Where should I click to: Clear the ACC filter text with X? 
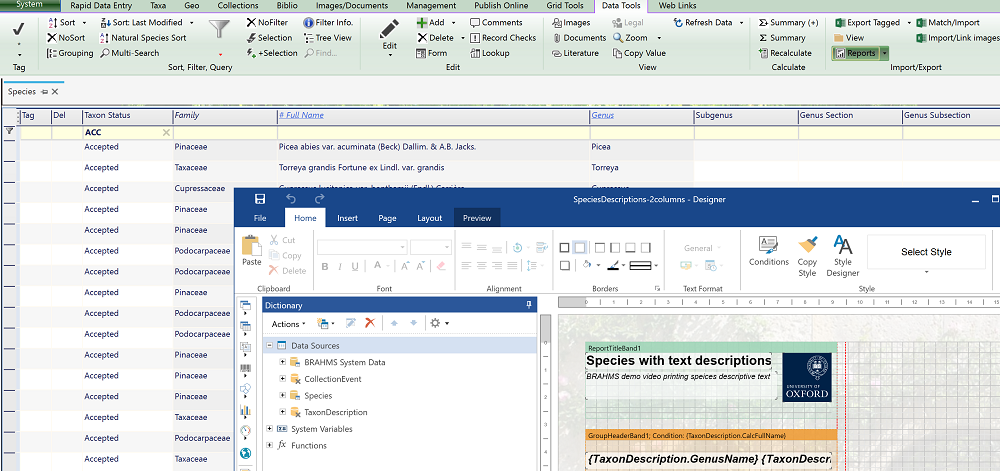pos(166,133)
